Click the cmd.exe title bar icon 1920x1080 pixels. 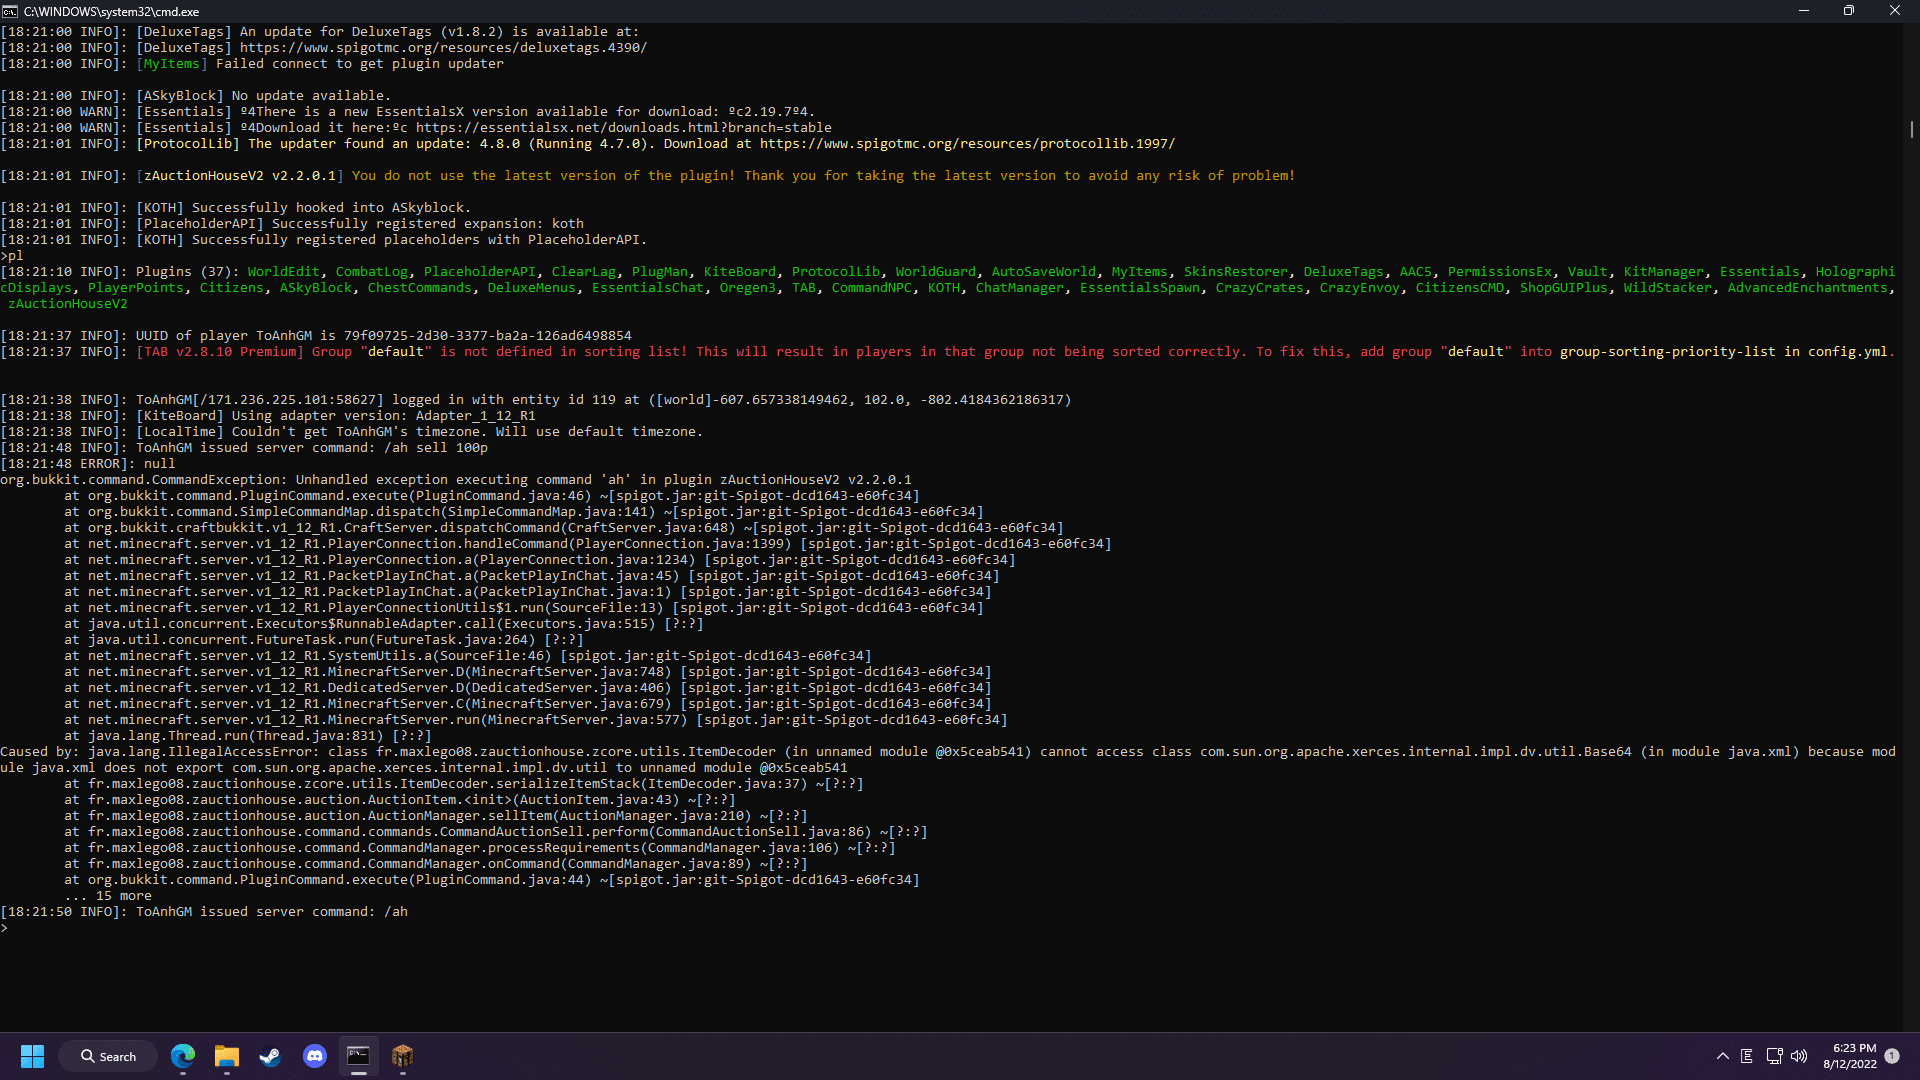click(10, 11)
